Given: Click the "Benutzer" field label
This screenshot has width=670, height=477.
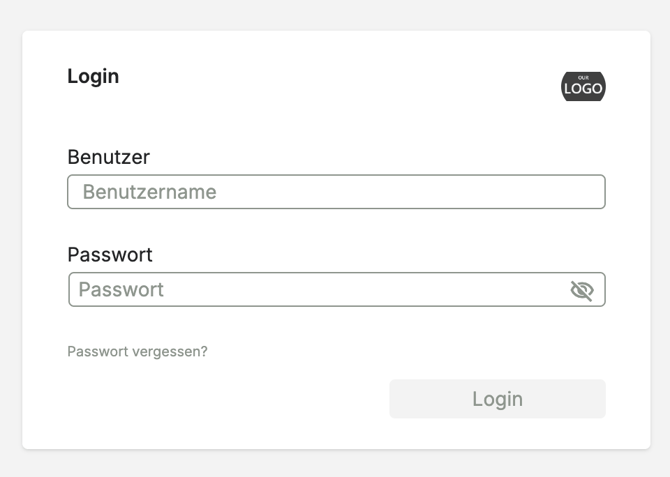Looking at the screenshot, I should (x=108, y=157).
